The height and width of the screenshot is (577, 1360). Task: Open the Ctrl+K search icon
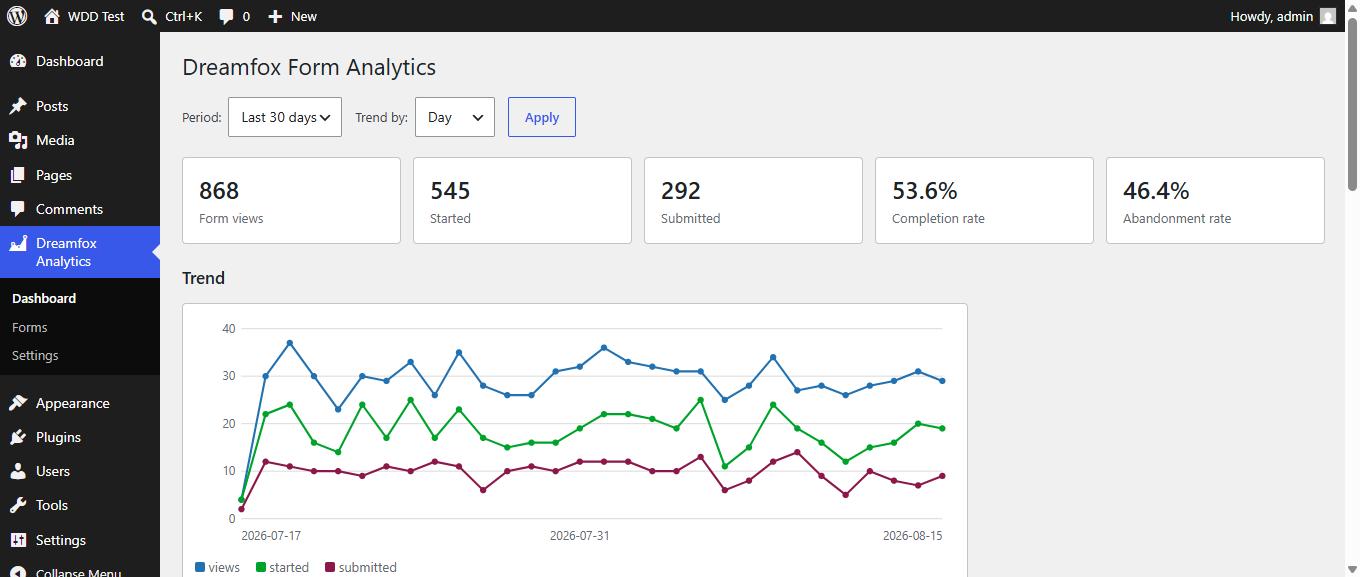pyautogui.click(x=149, y=16)
